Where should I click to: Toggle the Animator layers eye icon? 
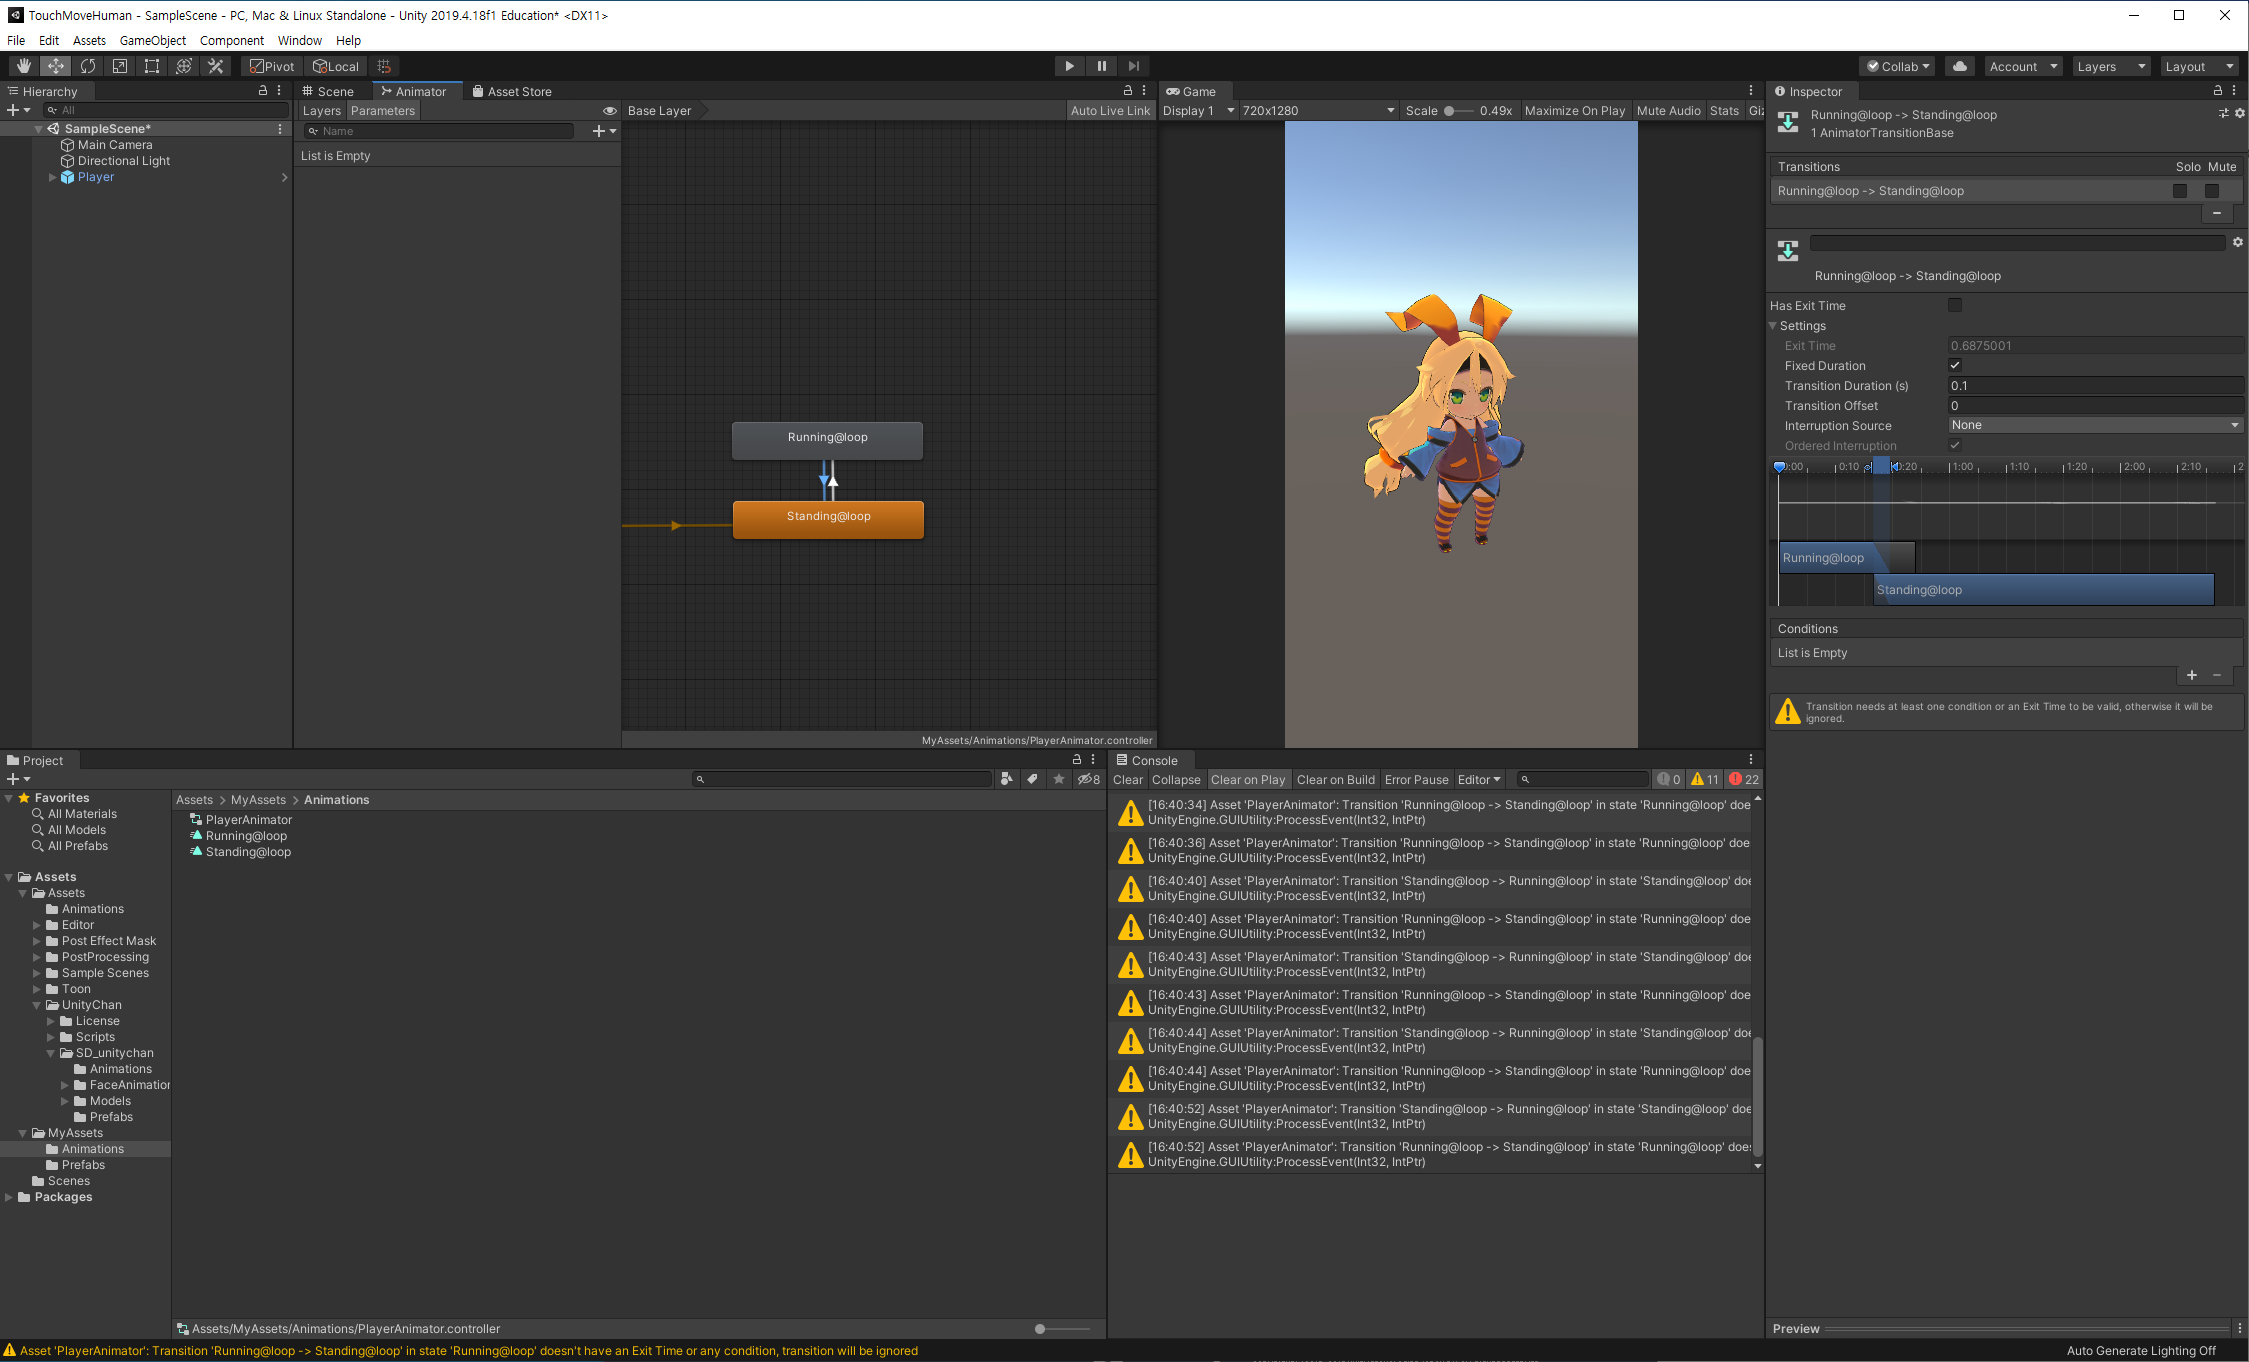(x=609, y=111)
